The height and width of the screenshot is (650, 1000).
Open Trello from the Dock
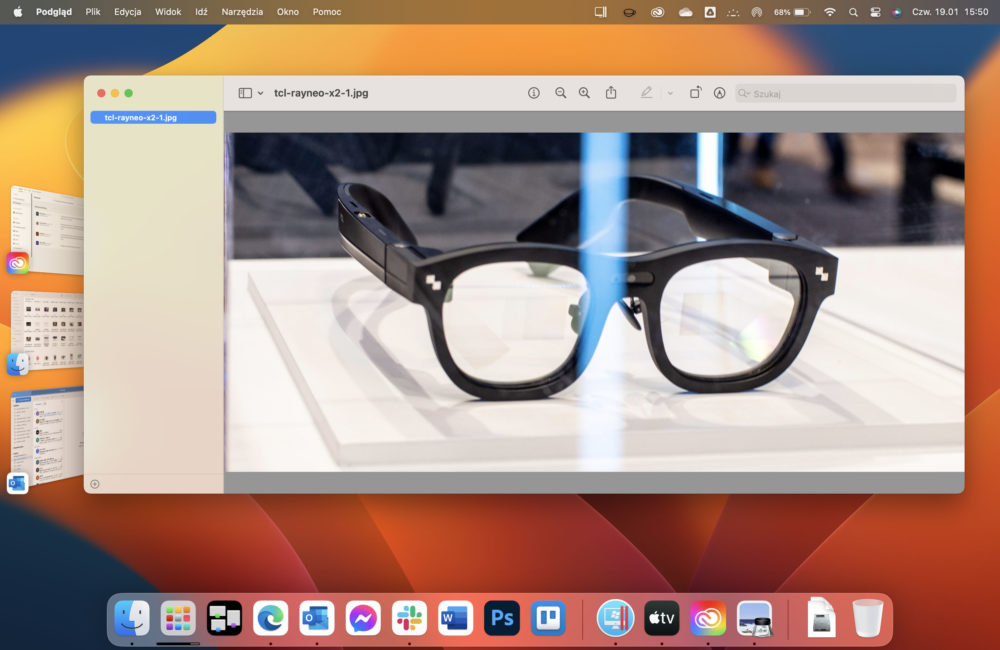[x=548, y=618]
